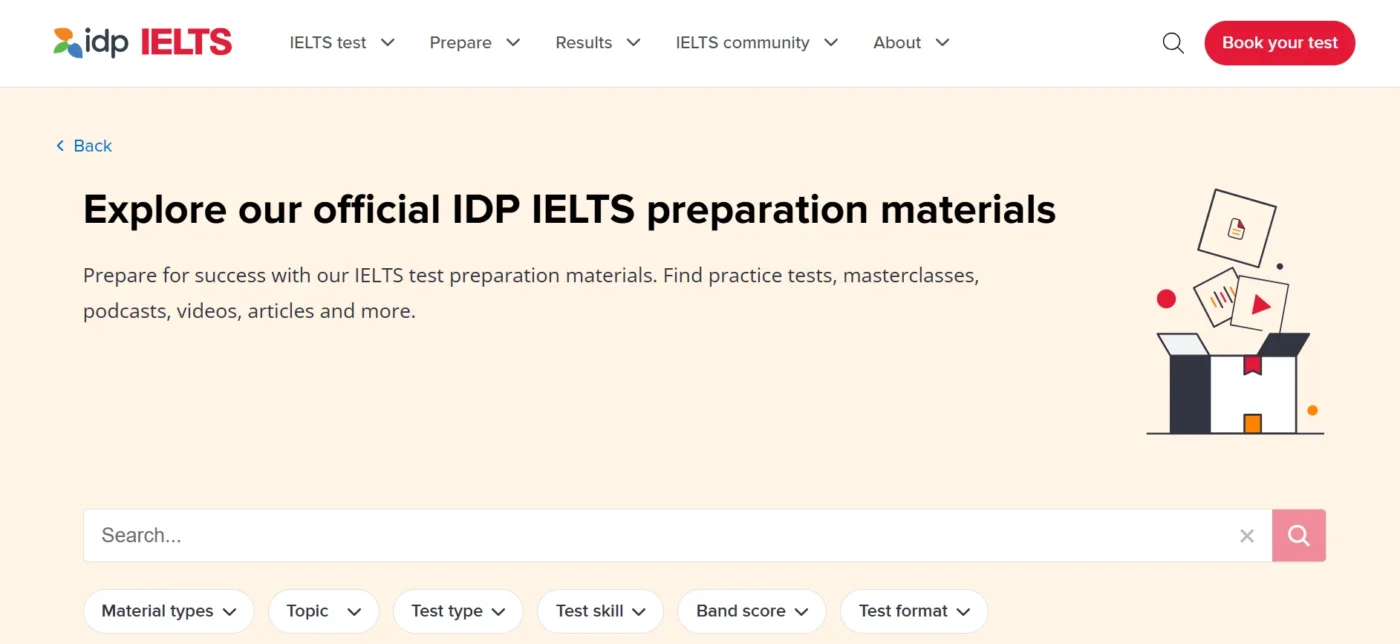Click the X icon to clear the search field
Image resolution: width=1400 pixels, height=644 pixels.
point(1247,535)
